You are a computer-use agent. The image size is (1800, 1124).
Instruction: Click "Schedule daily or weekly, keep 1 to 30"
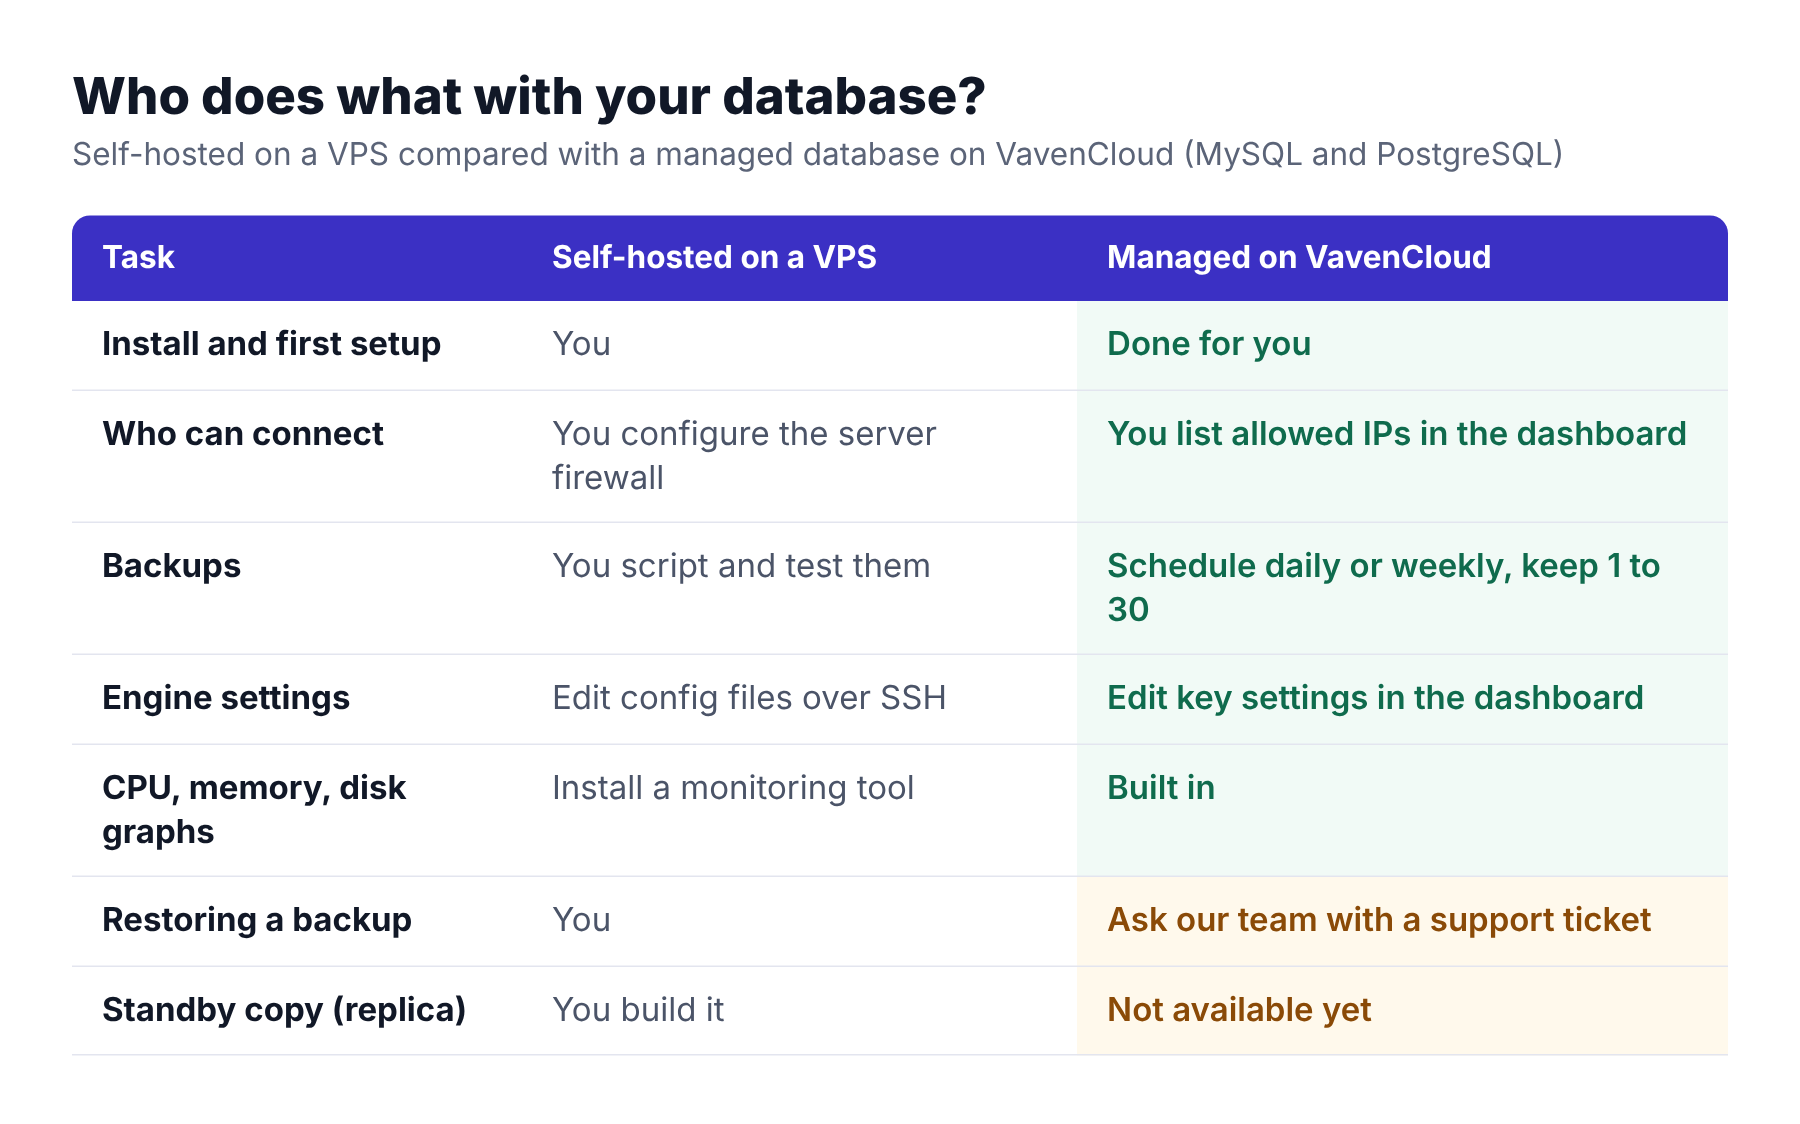(1383, 587)
